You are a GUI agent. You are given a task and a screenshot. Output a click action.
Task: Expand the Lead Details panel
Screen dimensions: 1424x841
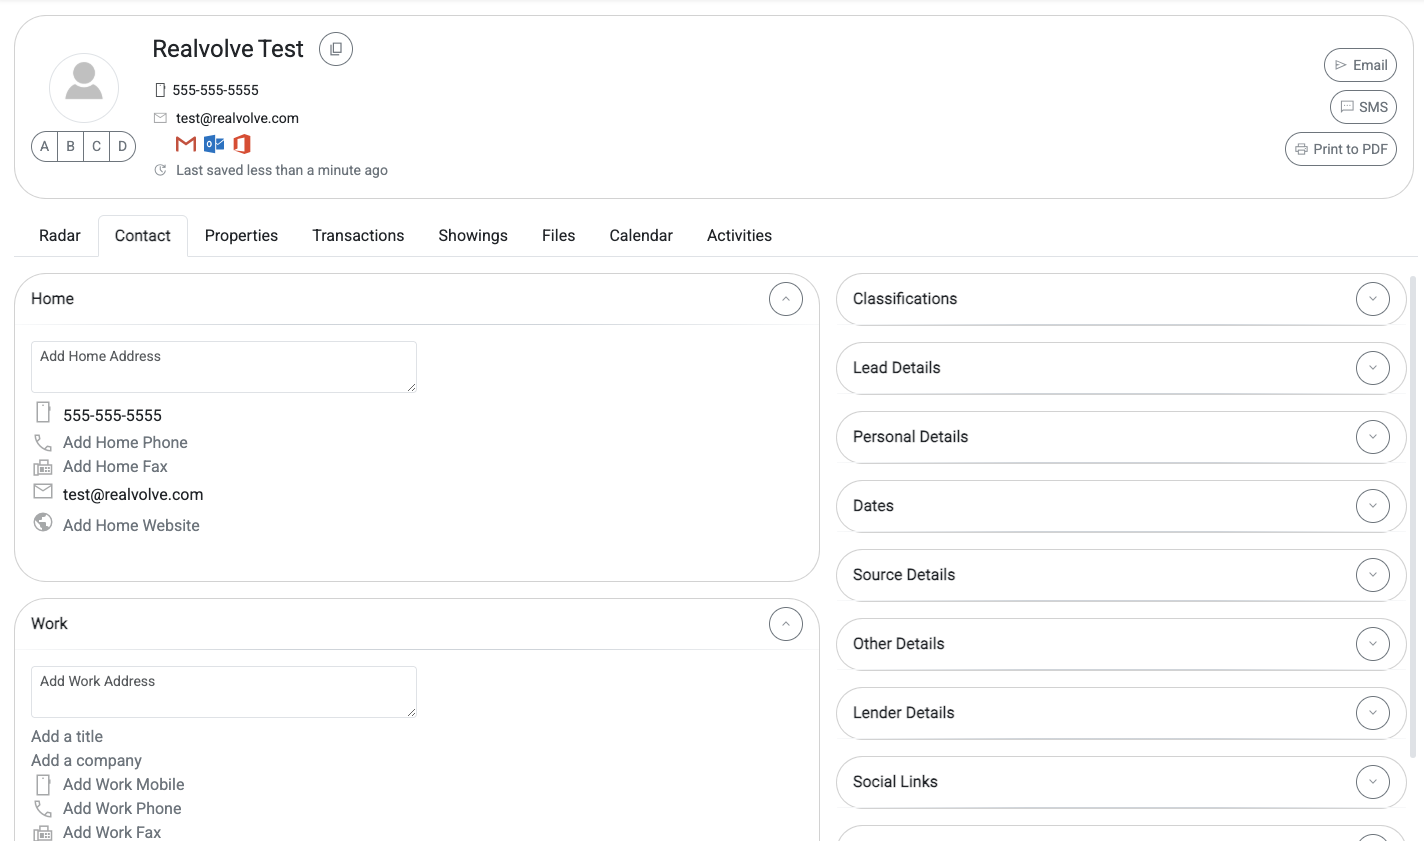pos(1373,368)
